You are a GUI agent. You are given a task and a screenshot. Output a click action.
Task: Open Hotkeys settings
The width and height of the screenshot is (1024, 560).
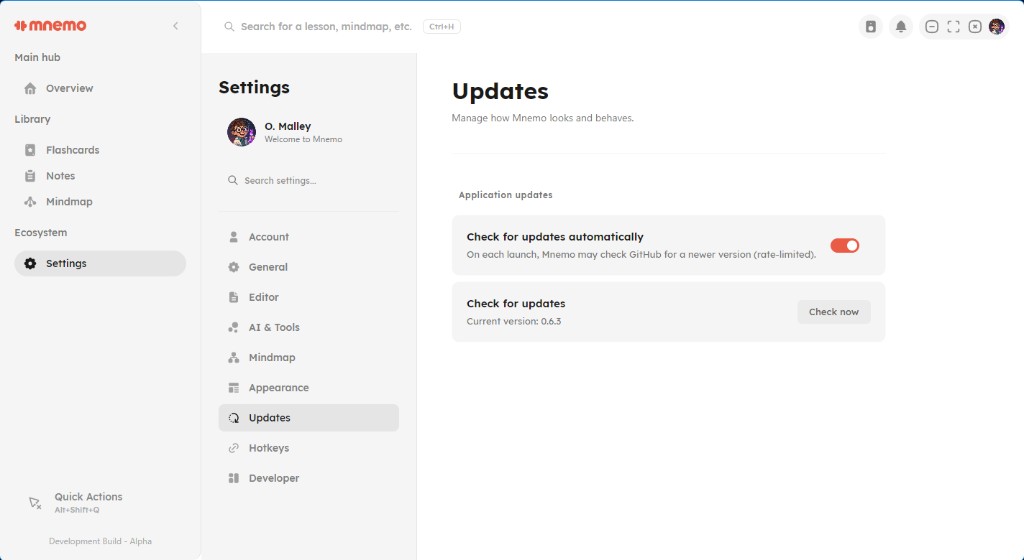[309, 448]
